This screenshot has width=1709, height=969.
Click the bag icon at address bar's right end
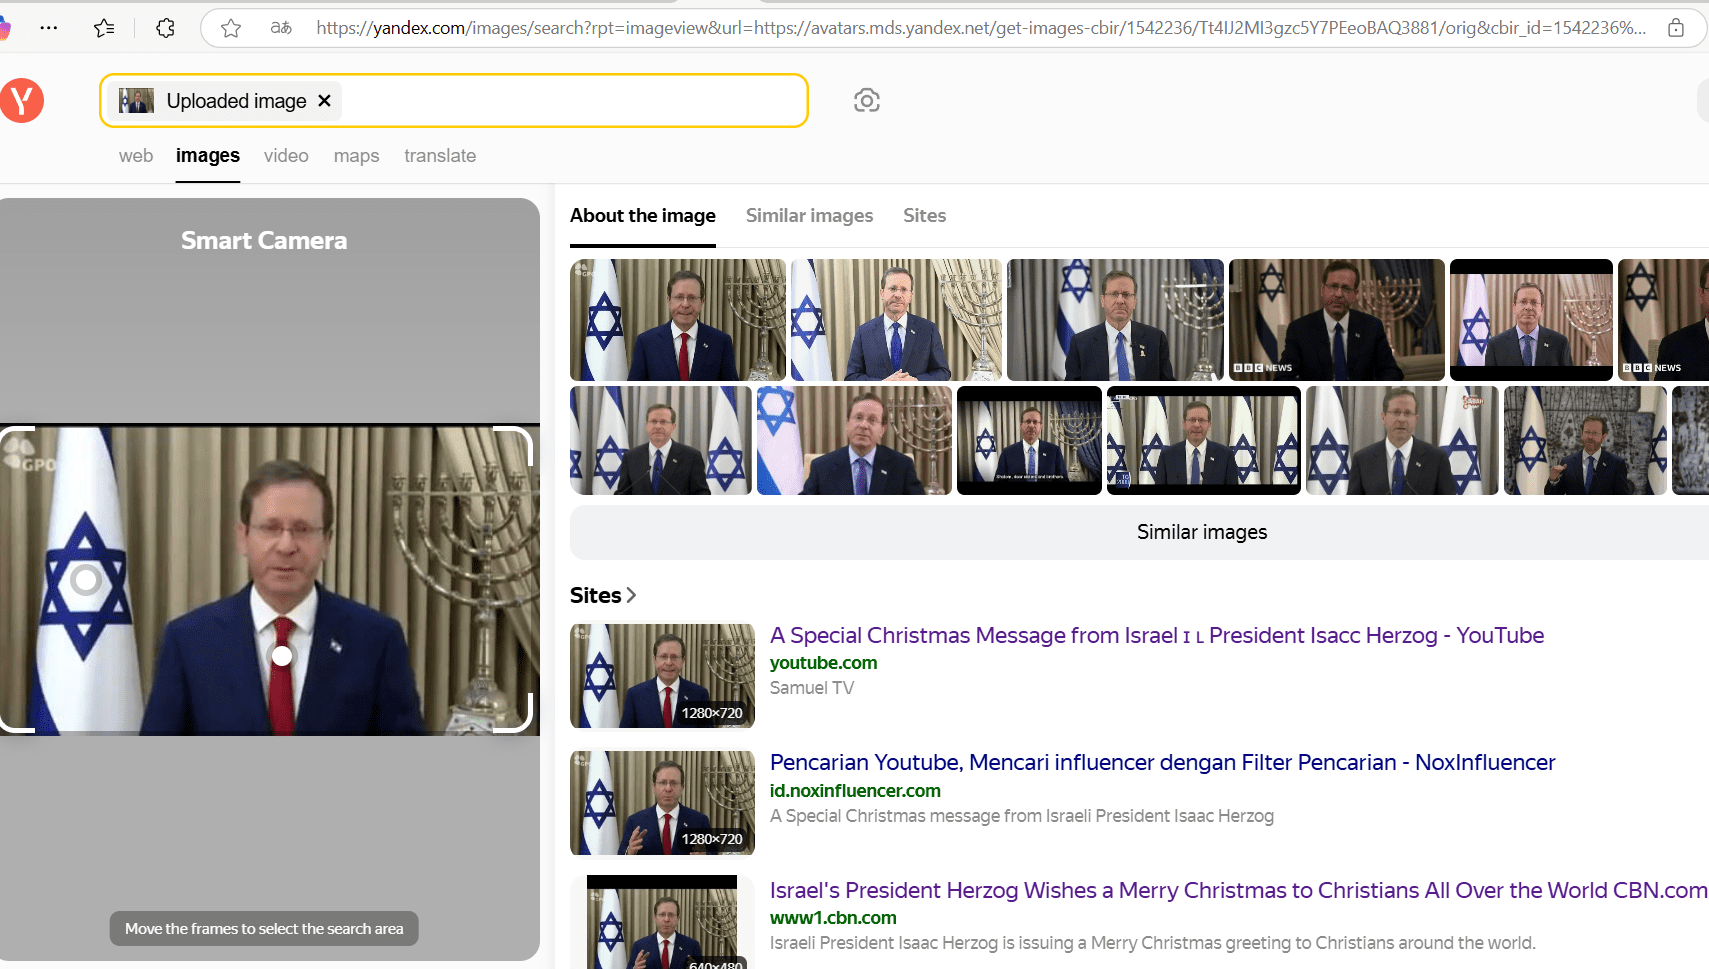click(x=1676, y=28)
